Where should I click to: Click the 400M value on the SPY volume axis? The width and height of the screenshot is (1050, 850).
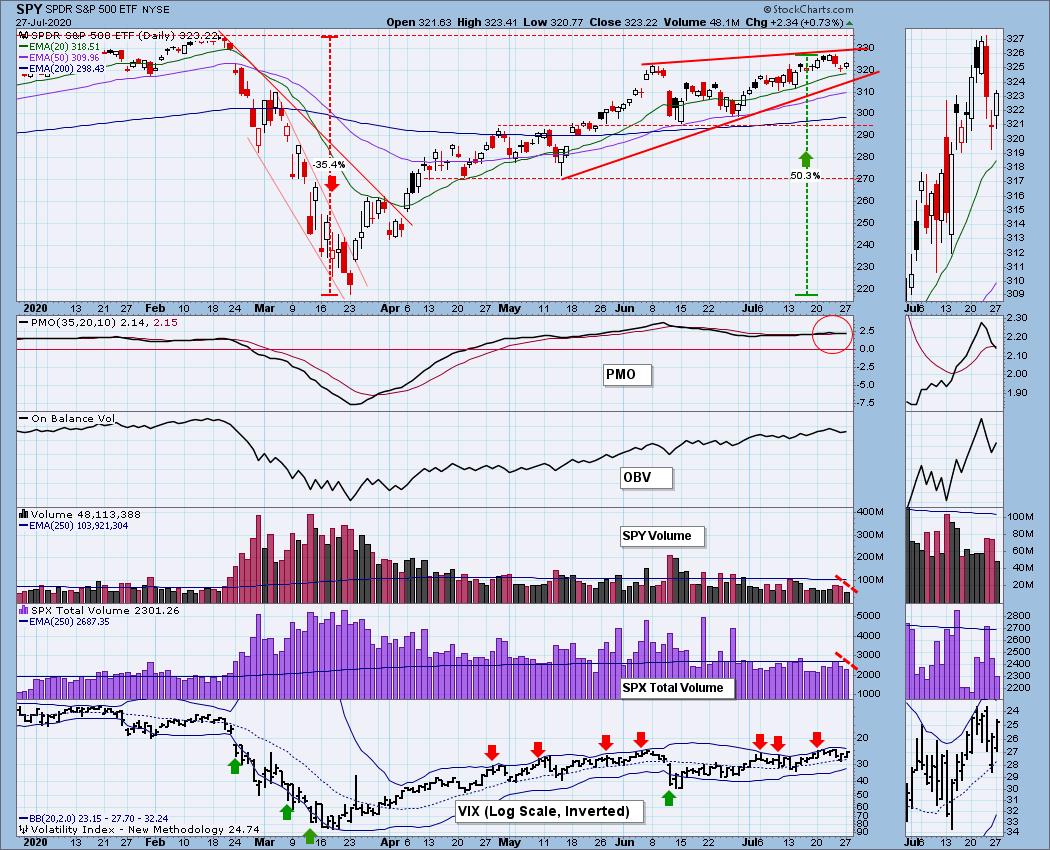tap(869, 512)
